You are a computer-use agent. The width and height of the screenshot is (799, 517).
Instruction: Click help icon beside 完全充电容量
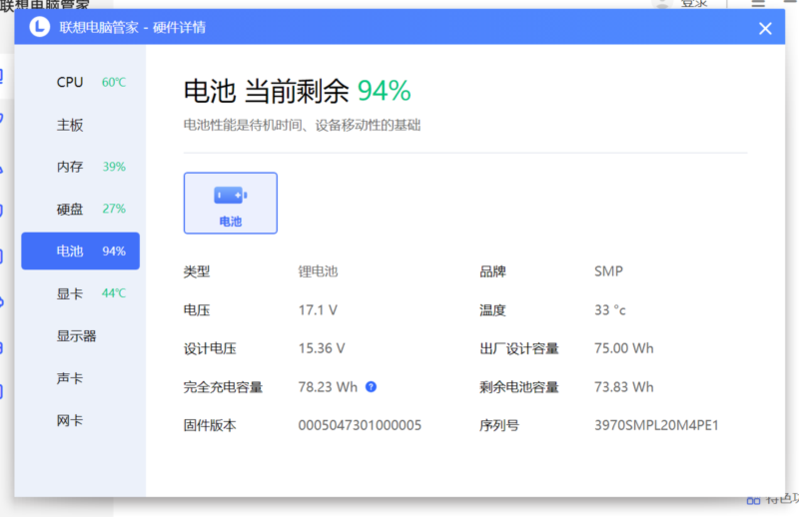[371, 387]
